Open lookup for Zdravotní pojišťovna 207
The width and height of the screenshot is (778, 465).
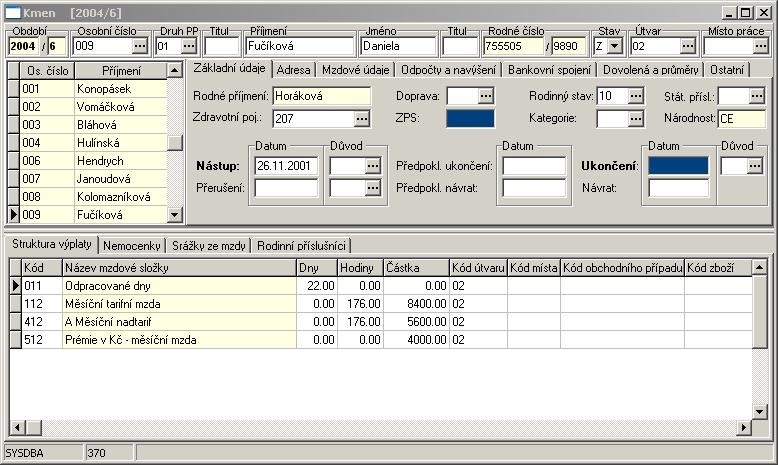tap(361, 118)
